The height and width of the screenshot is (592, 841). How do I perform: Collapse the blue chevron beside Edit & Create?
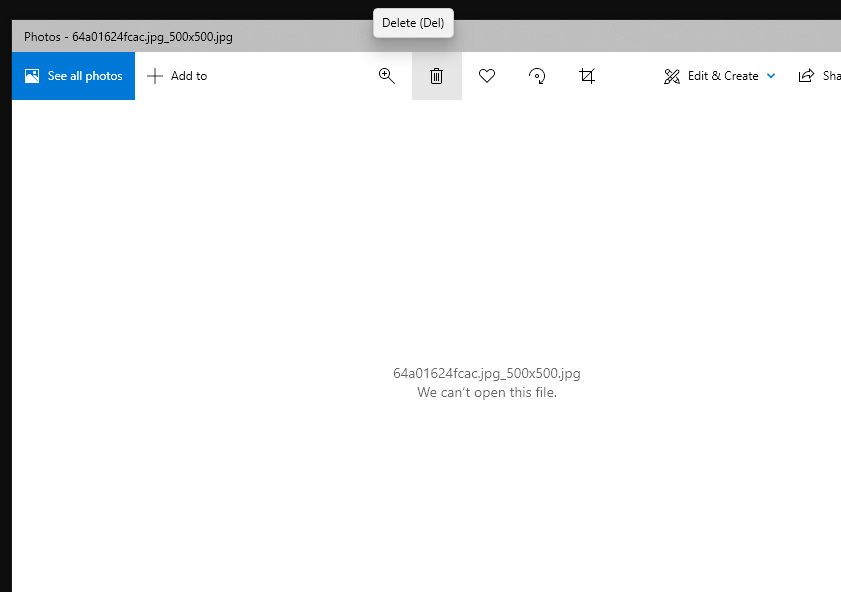(x=770, y=75)
